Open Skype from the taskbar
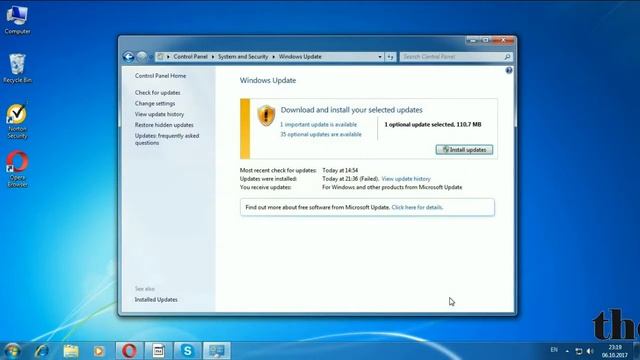The width and height of the screenshot is (640, 360). [187, 351]
